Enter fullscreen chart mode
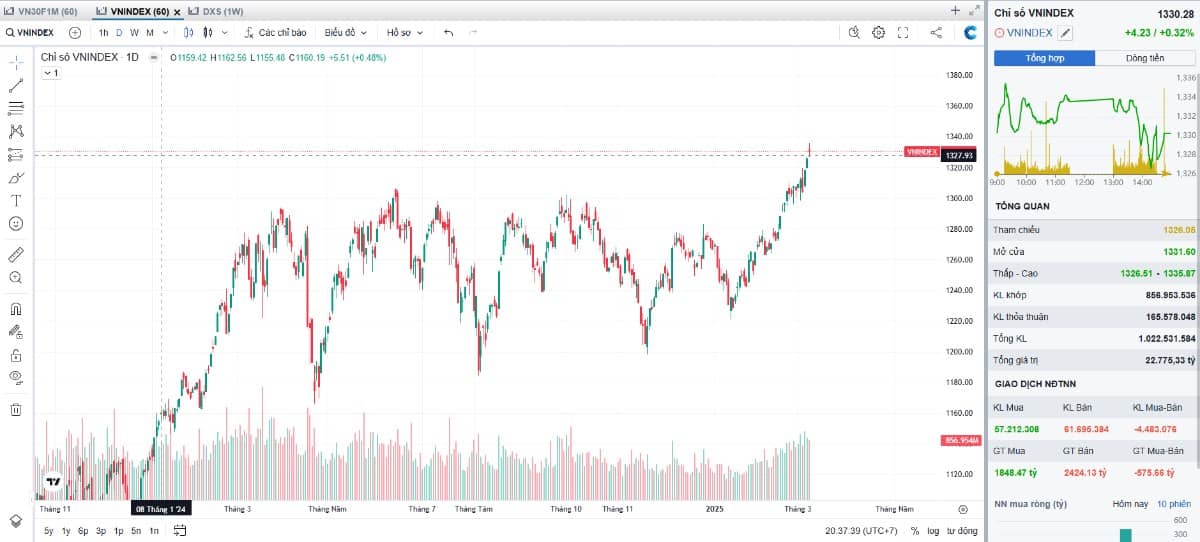1200x542 pixels. (903, 32)
